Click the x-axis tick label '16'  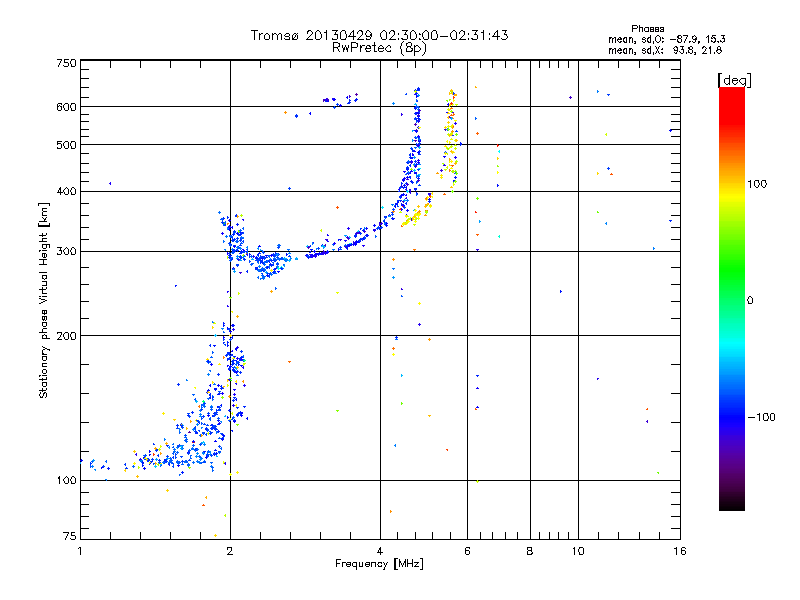pos(680,551)
